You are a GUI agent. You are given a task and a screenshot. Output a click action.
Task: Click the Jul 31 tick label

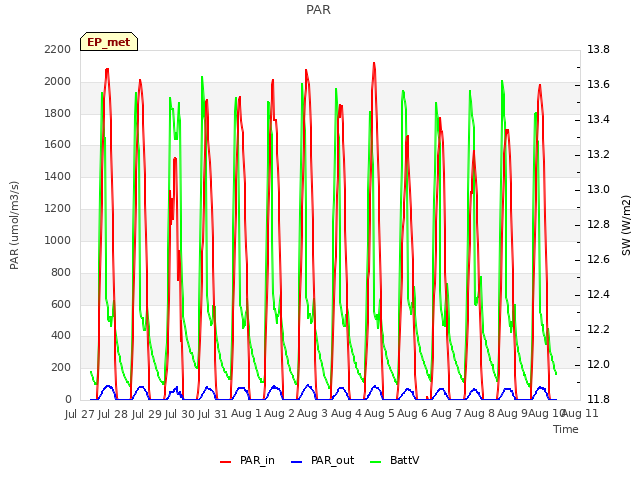click(x=213, y=414)
